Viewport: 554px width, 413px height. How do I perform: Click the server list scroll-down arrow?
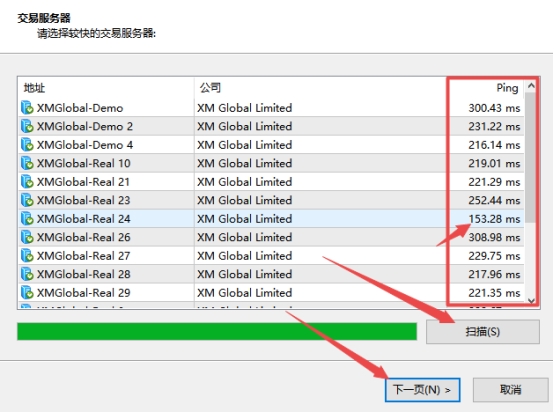tap(531, 301)
